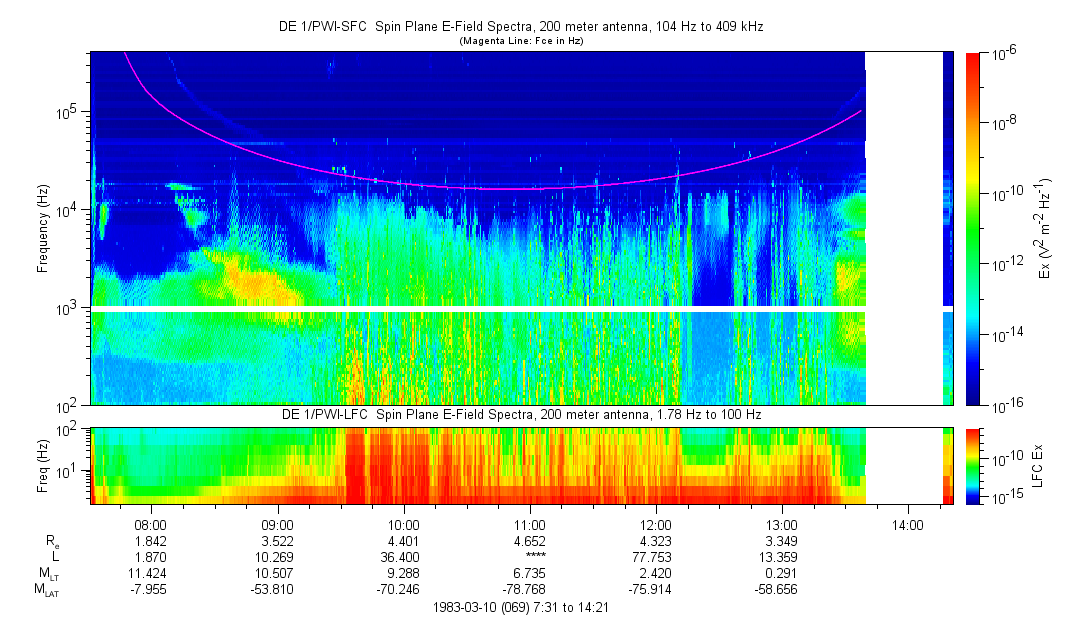
Task: Click the "Magenta Line: Fce in Hz" subtitle
Action: 520,41
